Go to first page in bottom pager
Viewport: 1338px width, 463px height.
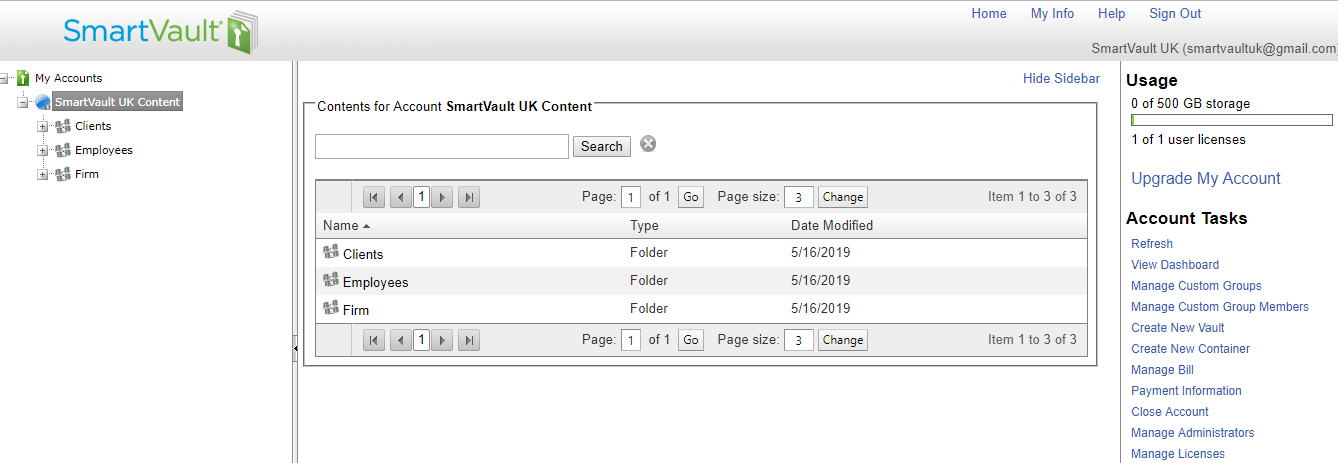(x=373, y=340)
